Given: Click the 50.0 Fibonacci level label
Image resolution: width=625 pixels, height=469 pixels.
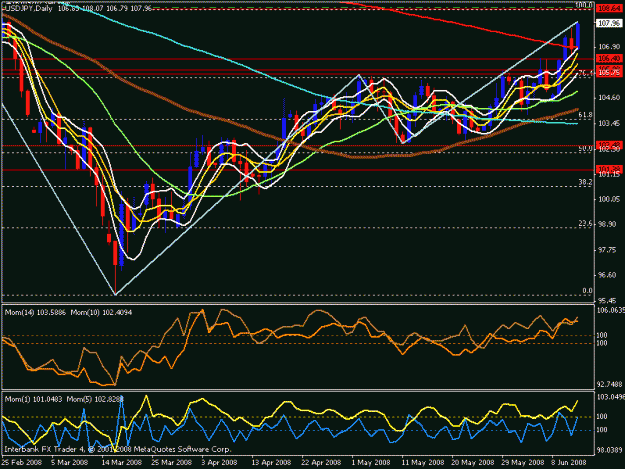Looking at the screenshot, I should (x=585, y=149).
